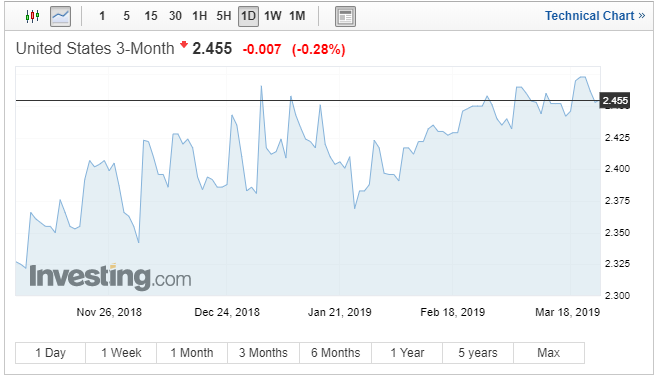The height and width of the screenshot is (377, 656).
Task: Select the area line chart icon
Action: coord(60,16)
